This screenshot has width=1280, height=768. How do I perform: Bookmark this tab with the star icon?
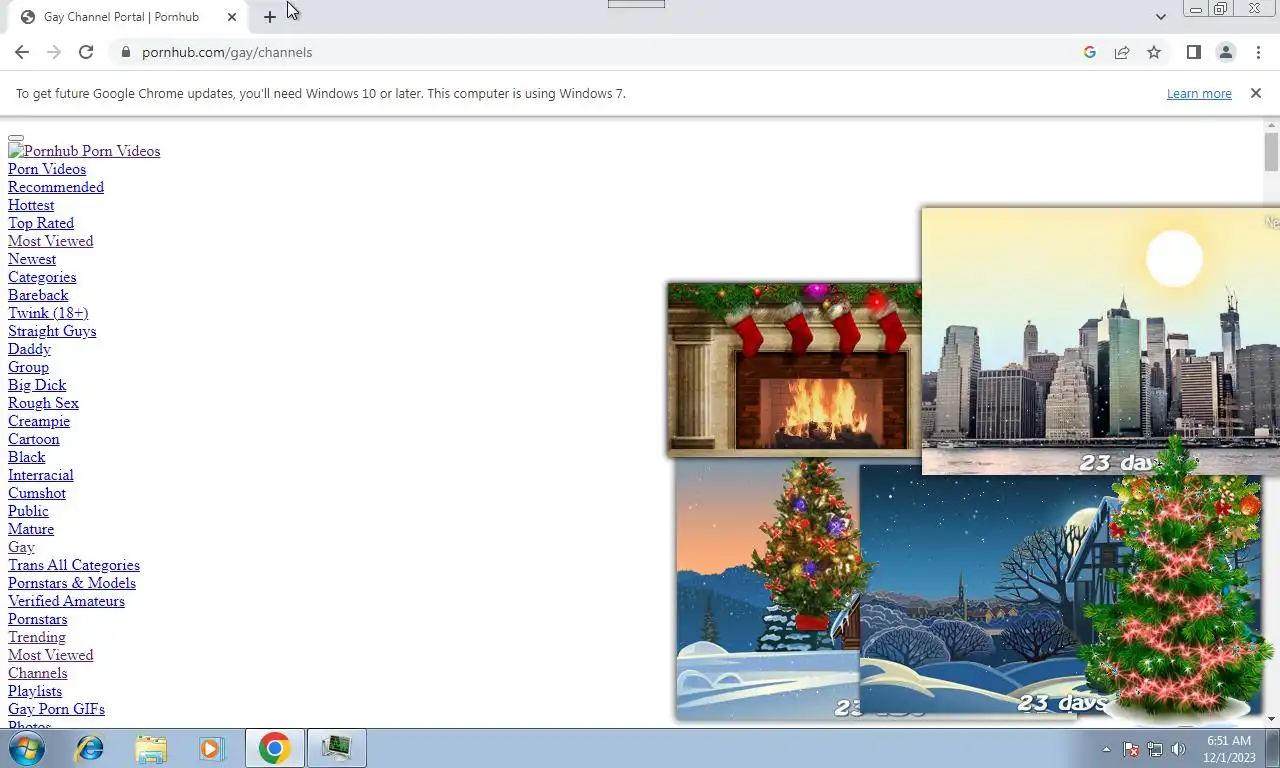[1154, 52]
